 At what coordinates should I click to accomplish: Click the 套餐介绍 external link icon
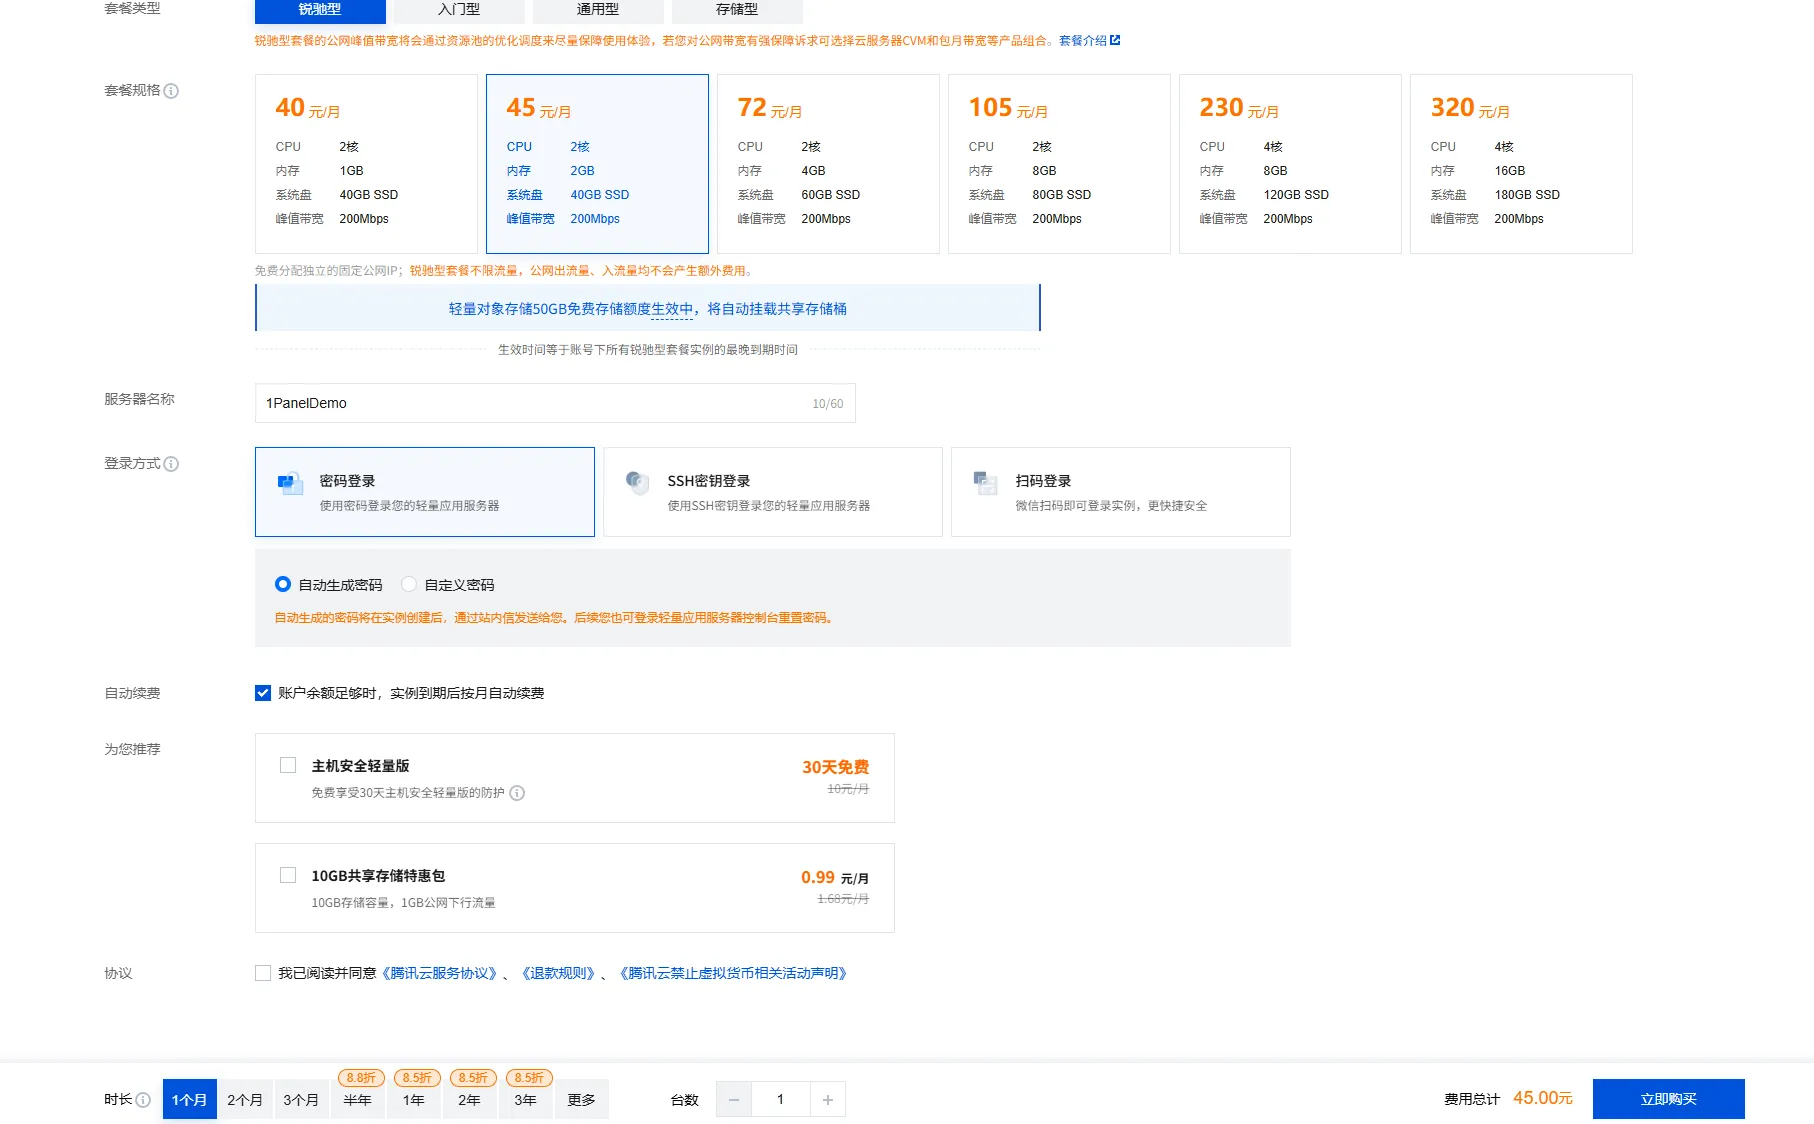pos(1115,41)
